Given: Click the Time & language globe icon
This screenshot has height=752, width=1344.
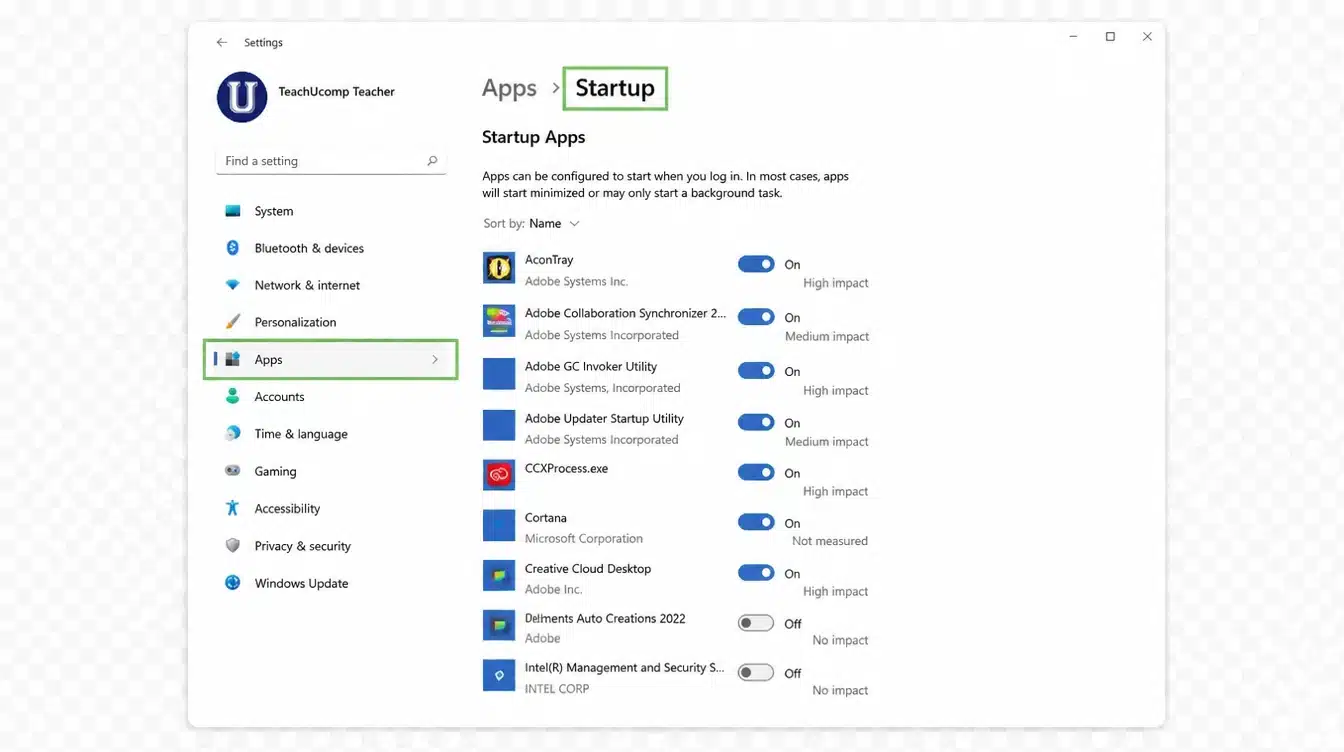Looking at the screenshot, I should [x=233, y=433].
